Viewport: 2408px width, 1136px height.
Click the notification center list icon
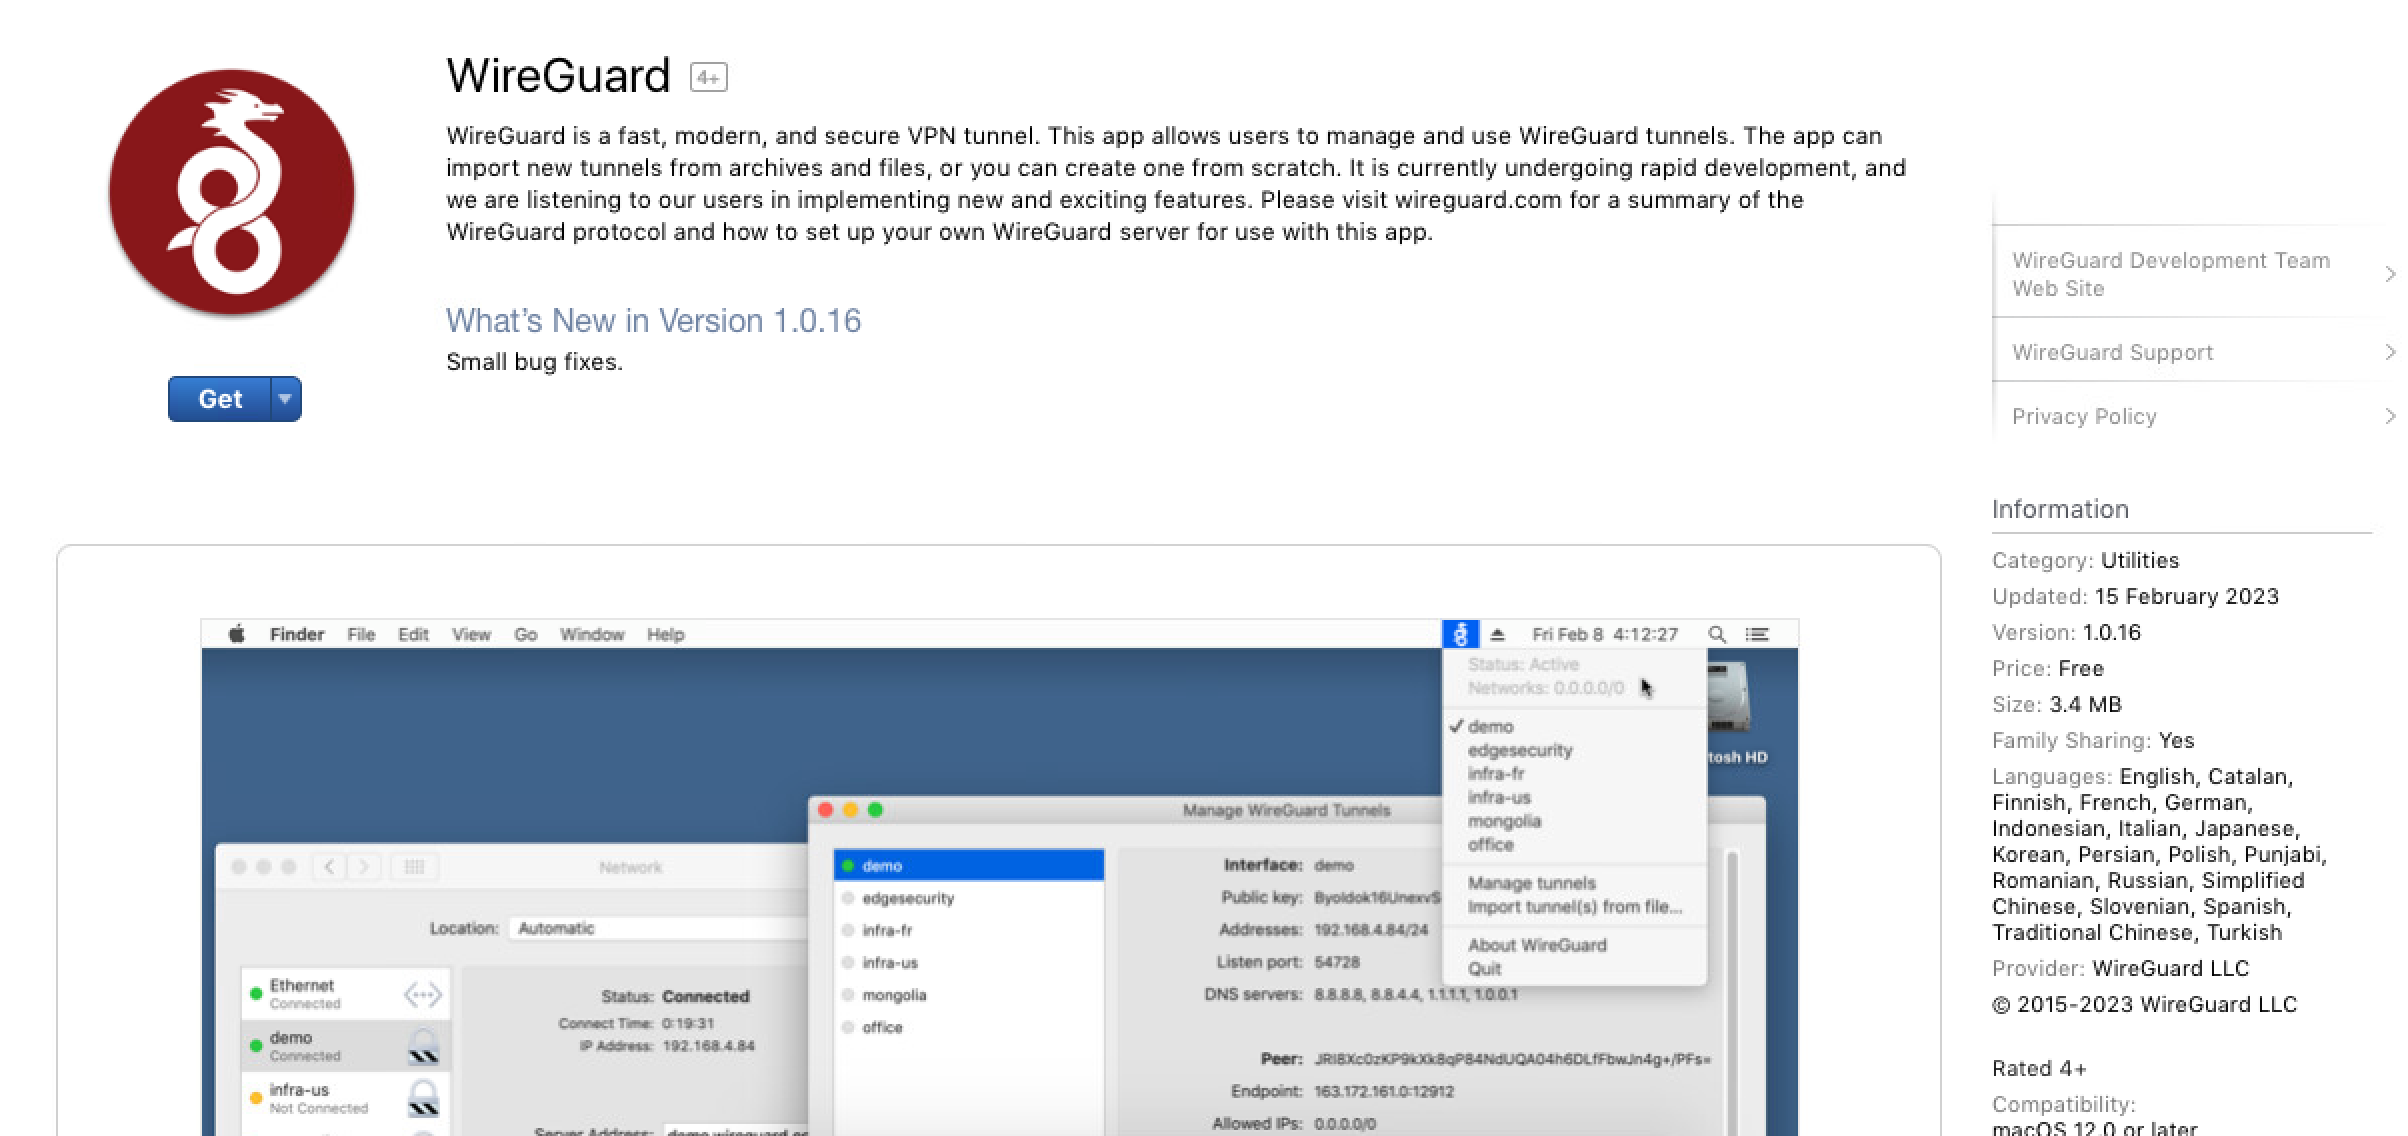coord(1757,634)
